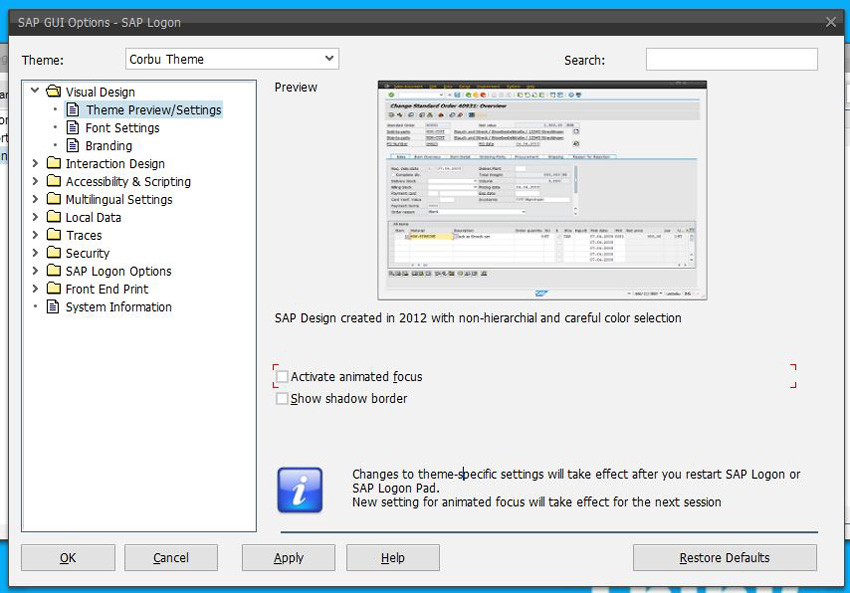The height and width of the screenshot is (593, 850).
Task: Select the Traces label in tree
Action: 84,235
